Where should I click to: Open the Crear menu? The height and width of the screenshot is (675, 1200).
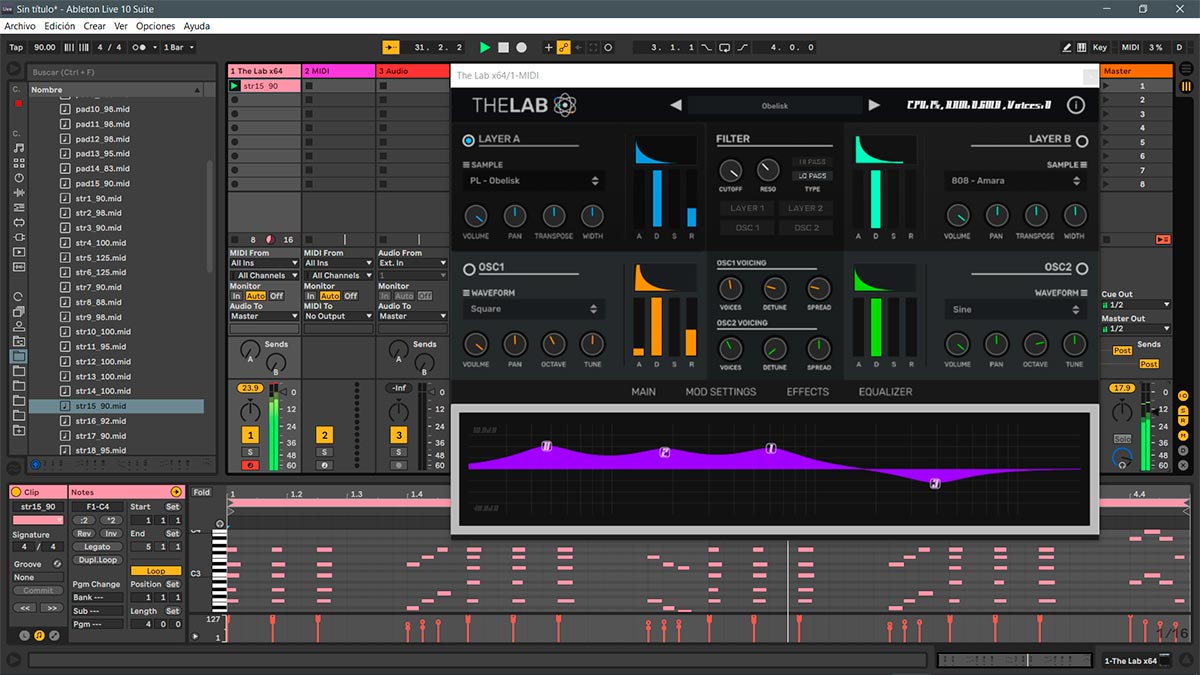coord(94,26)
